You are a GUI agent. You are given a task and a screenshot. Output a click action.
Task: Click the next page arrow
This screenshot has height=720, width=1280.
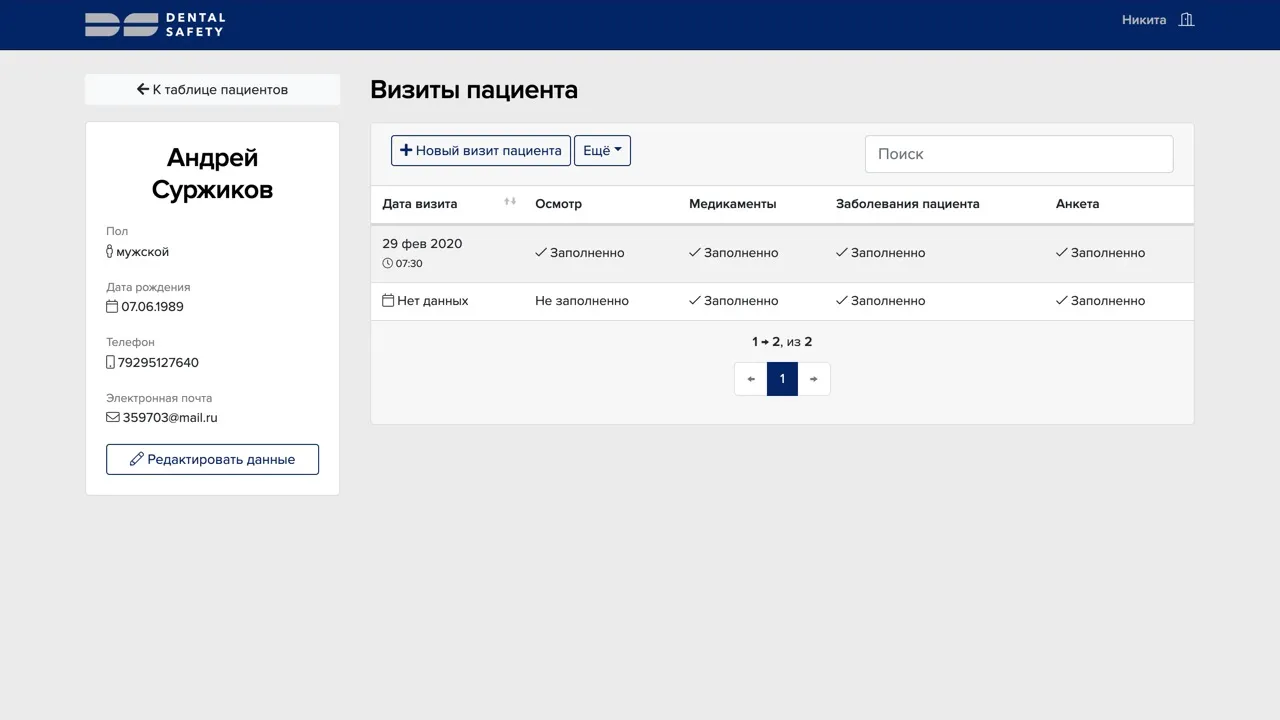(813, 378)
